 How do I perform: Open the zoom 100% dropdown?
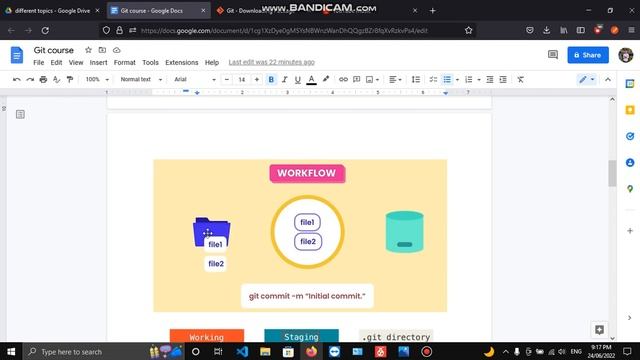pyautogui.click(x=97, y=80)
